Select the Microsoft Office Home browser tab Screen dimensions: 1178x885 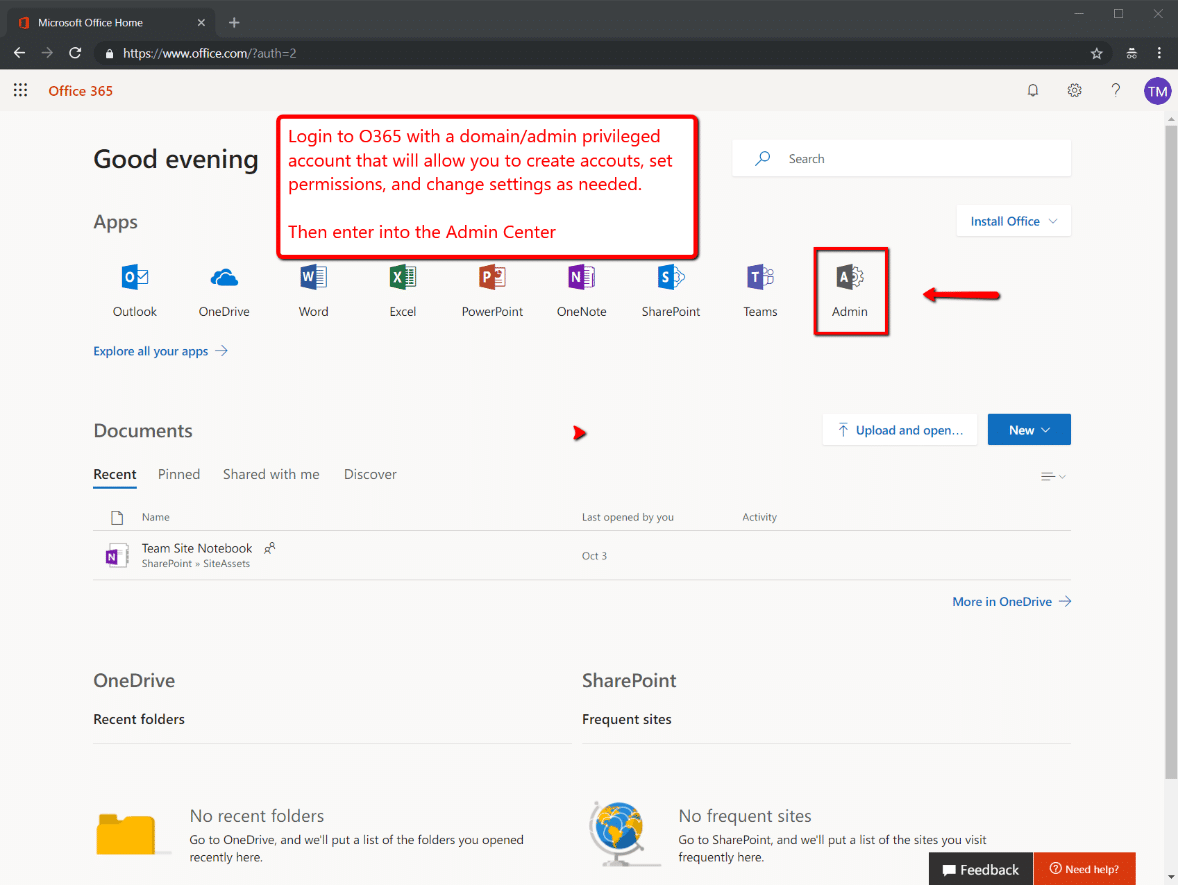(x=111, y=23)
